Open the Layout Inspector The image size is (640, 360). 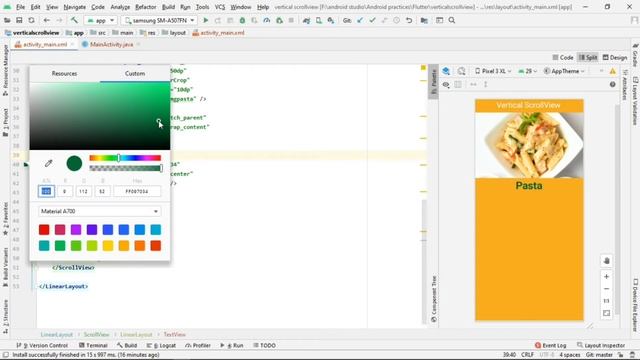tap(601, 345)
